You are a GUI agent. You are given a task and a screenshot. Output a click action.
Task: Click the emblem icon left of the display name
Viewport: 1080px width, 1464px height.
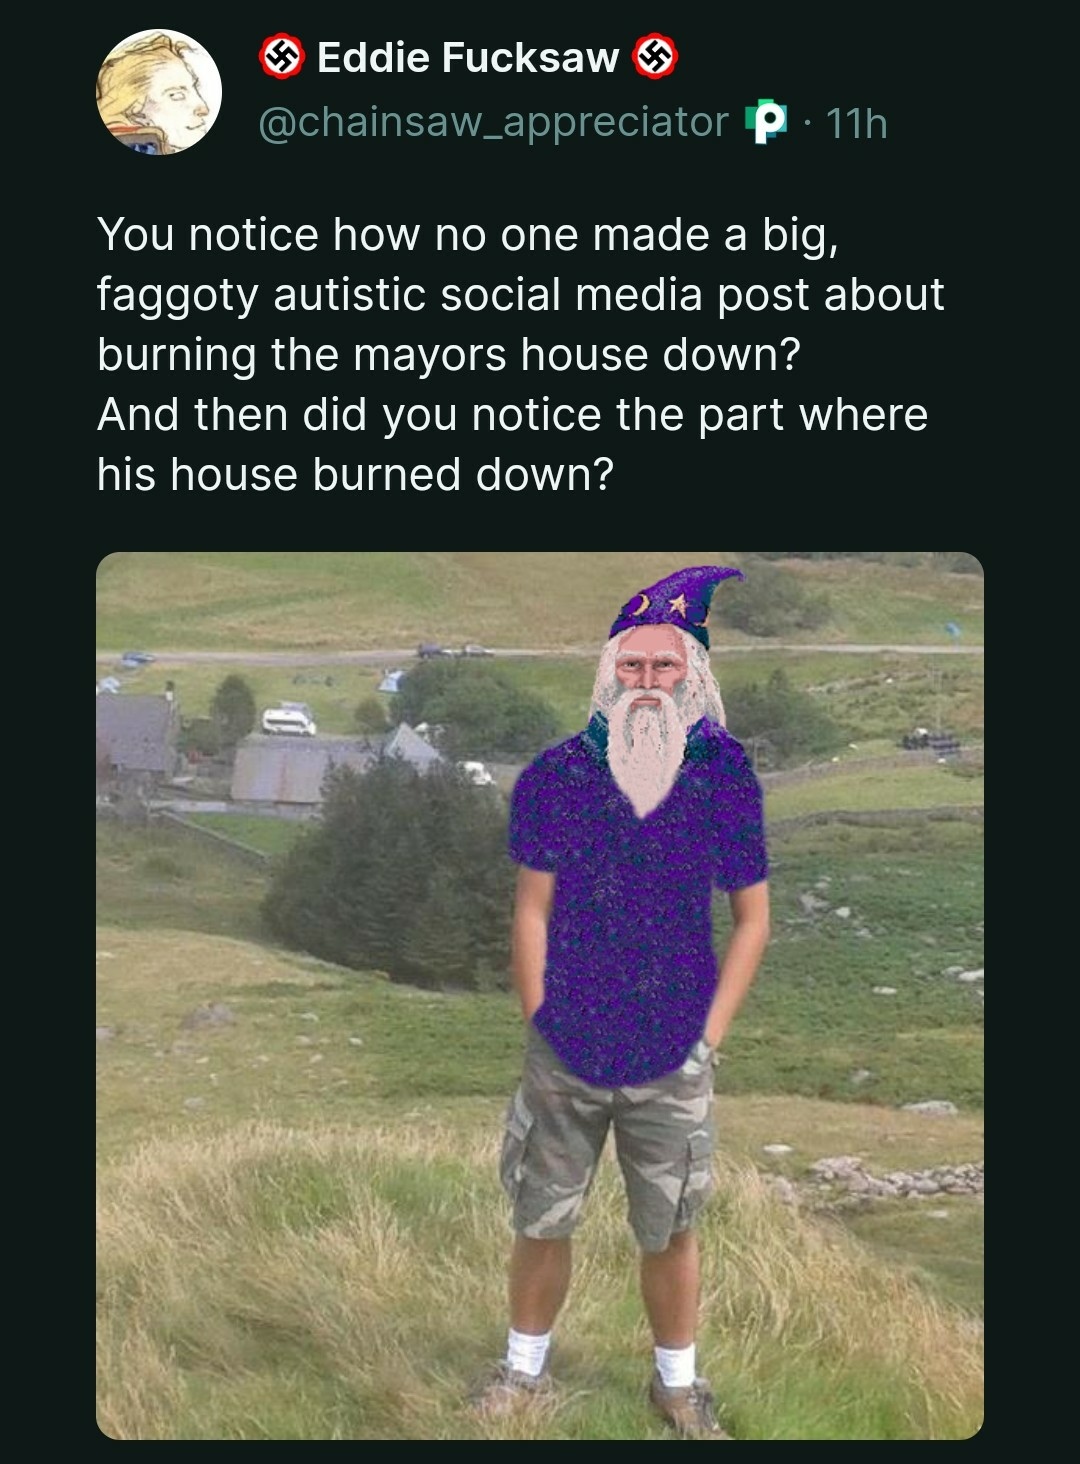coord(281,57)
